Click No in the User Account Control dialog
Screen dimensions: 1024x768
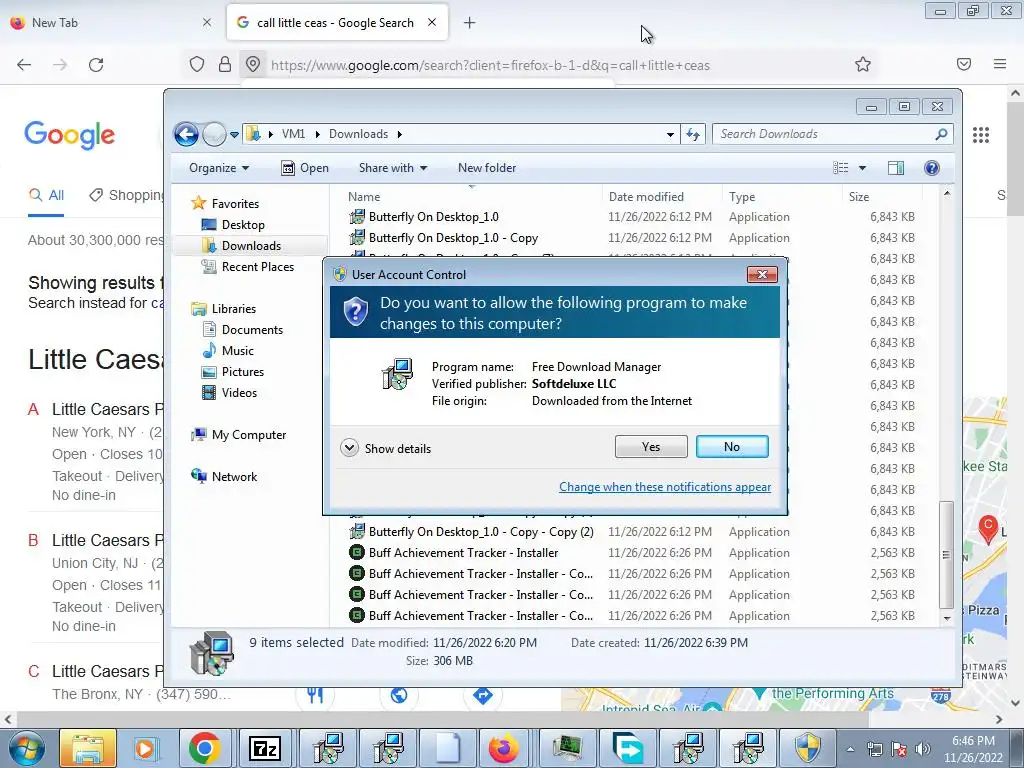(731, 447)
